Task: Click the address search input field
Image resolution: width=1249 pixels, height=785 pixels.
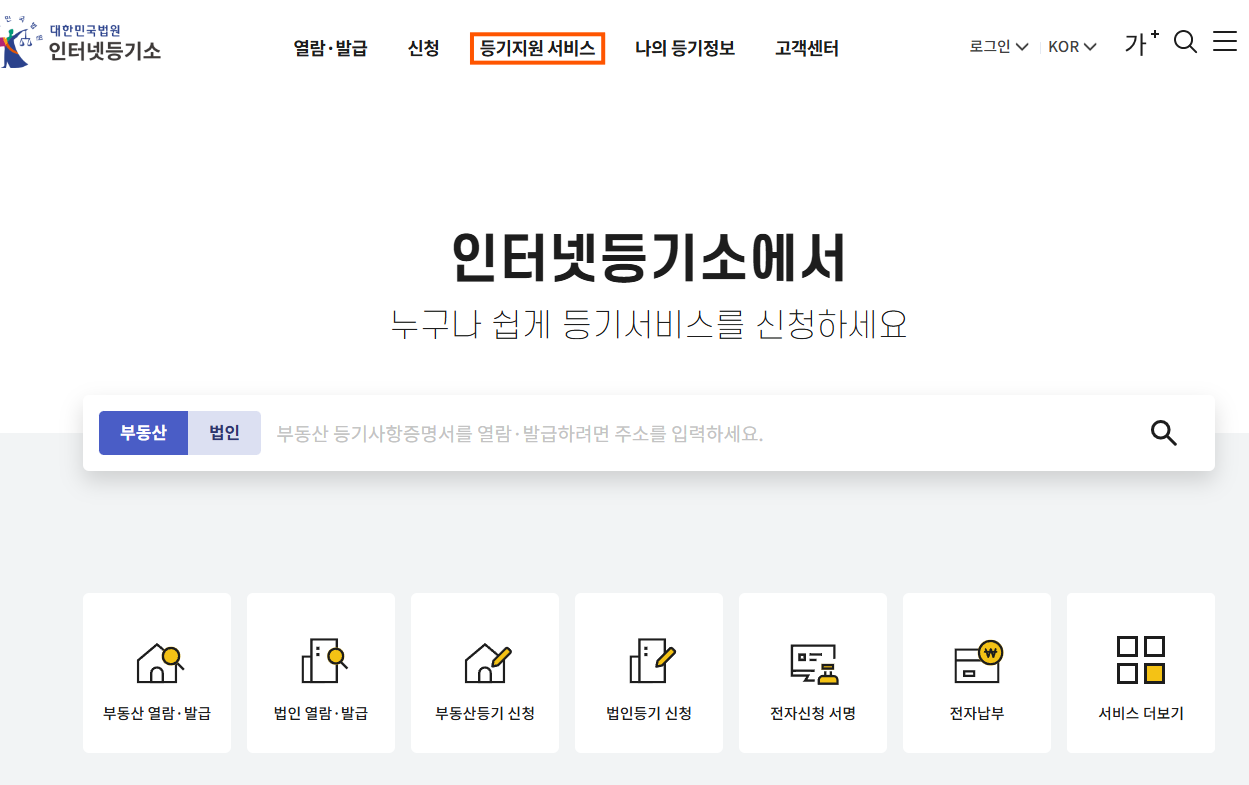Action: [x=700, y=434]
